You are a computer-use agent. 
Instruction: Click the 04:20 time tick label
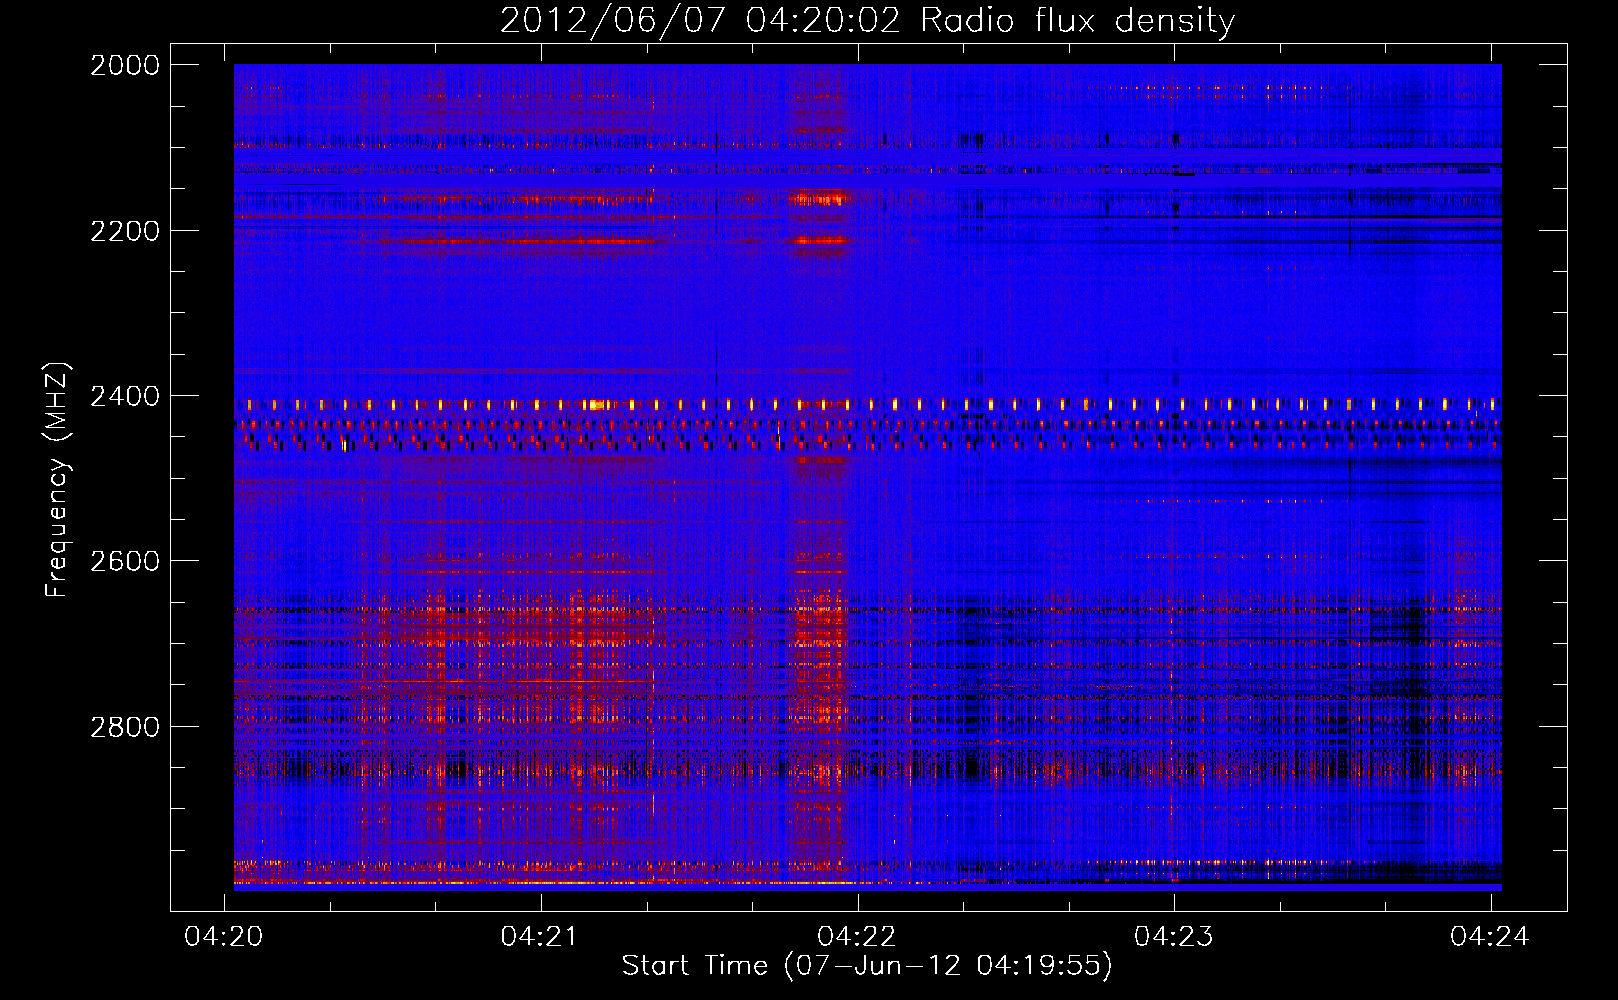(225, 936)
